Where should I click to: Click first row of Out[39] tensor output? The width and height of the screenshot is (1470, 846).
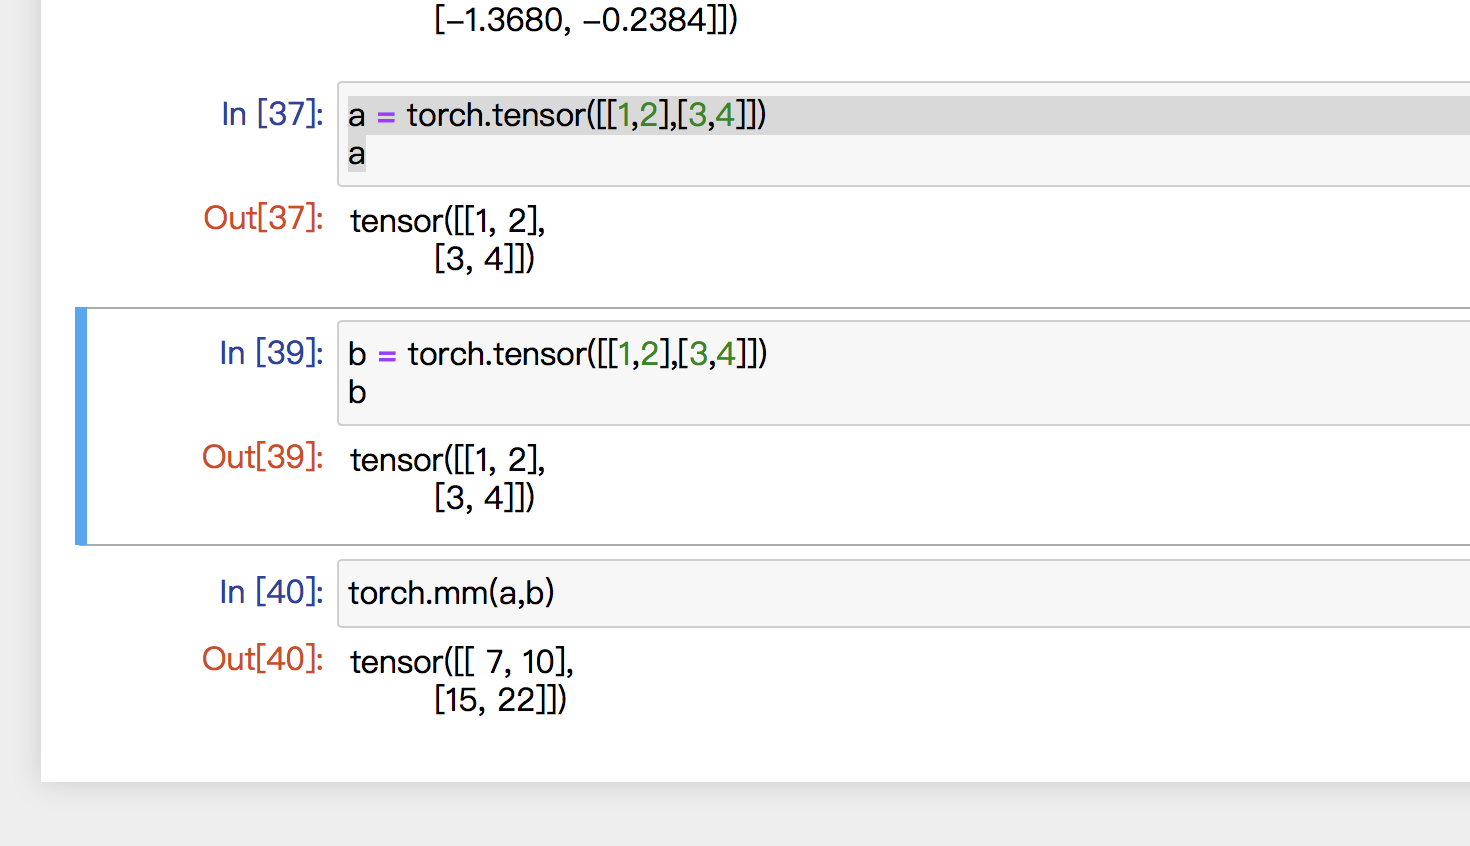point(447,460)
